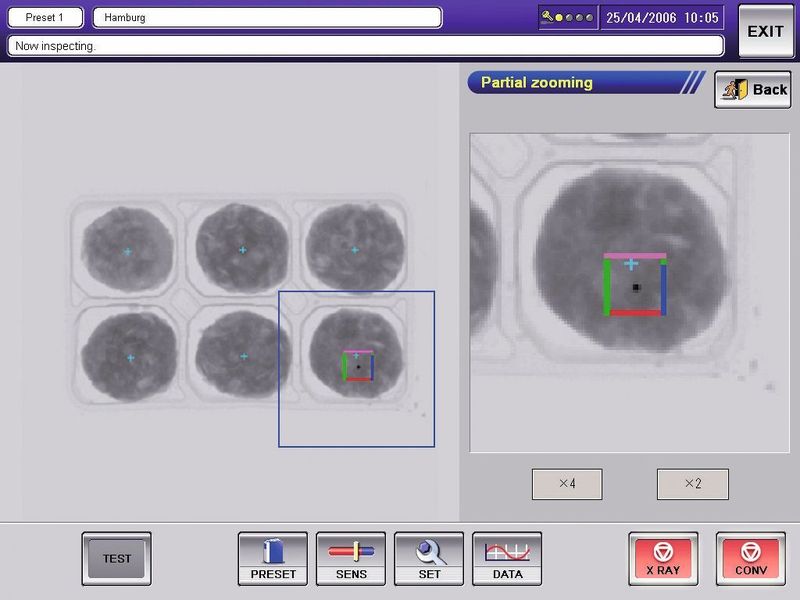The width and height of the screenshot is (800, 600).
Task: Click the top-middle patty cross marker
Action: coord(243,250)
